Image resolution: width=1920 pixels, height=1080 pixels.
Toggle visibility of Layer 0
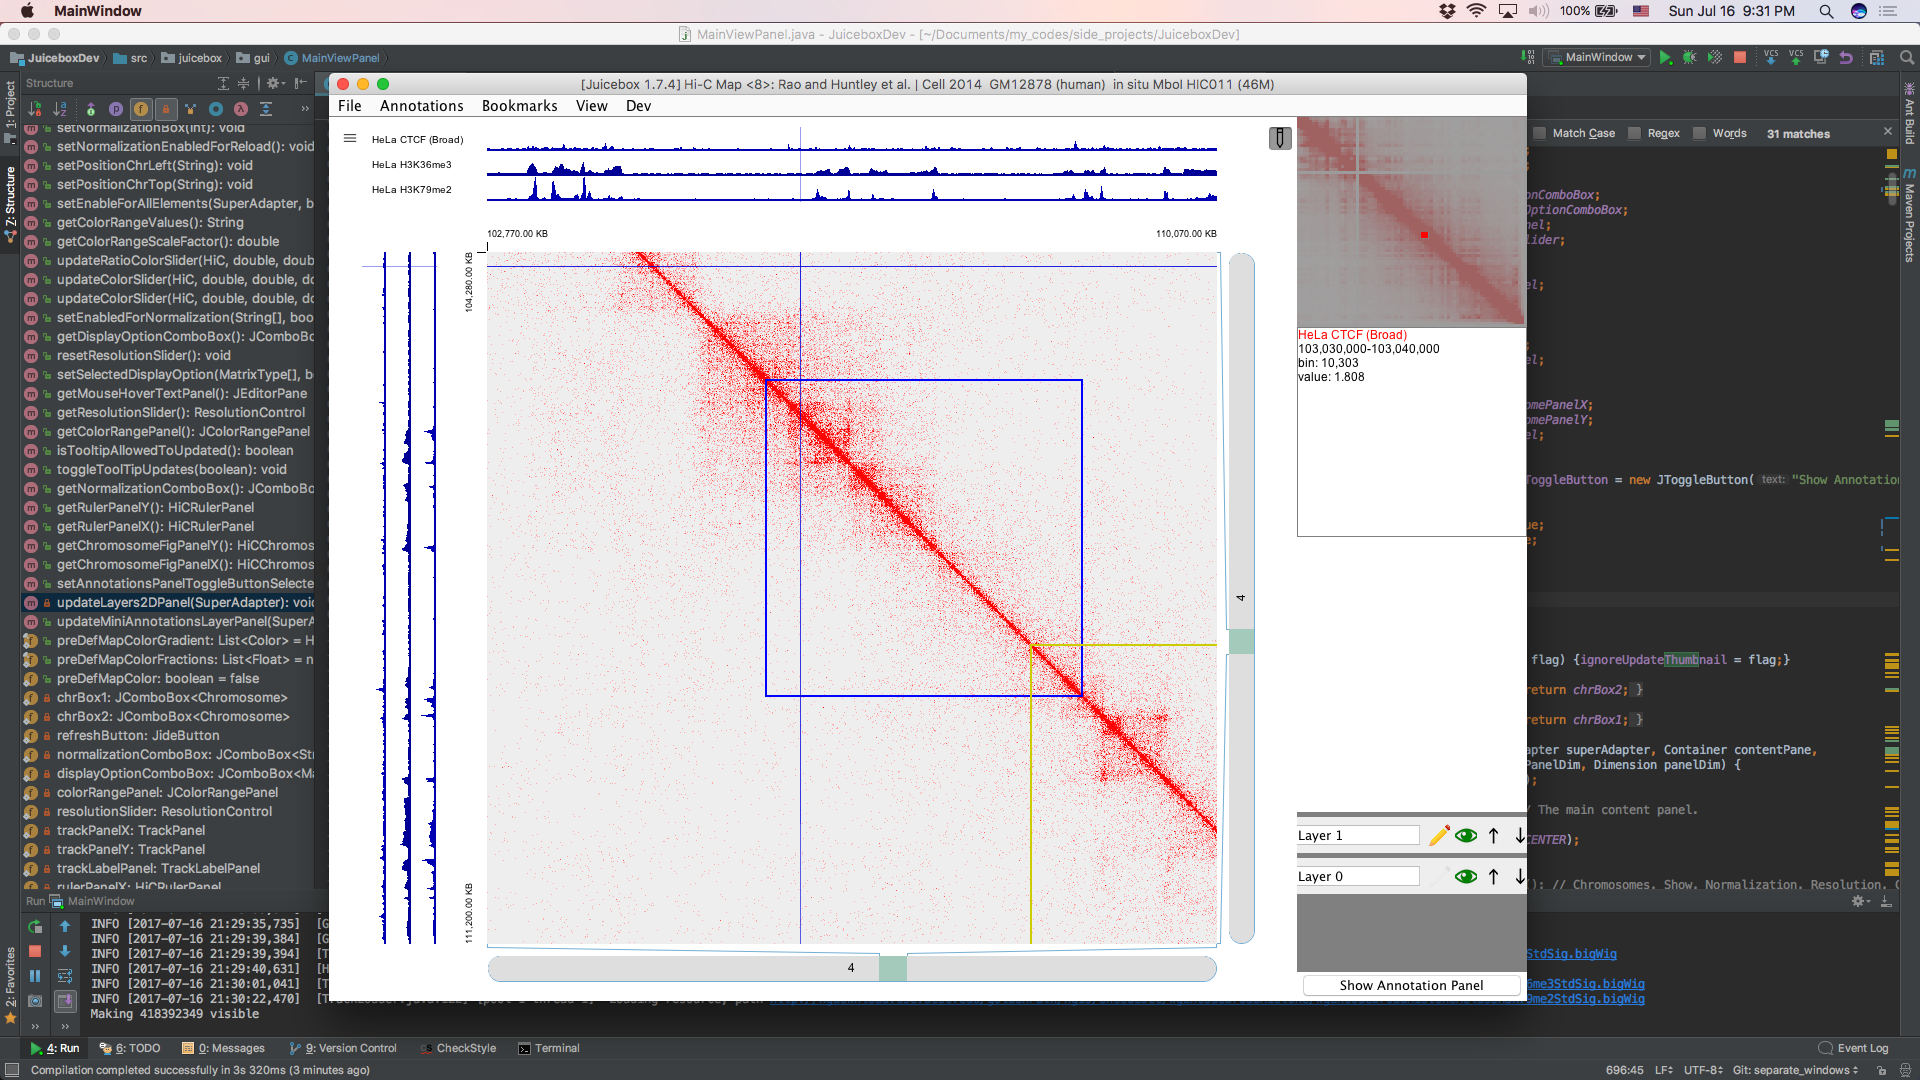(1467, 876)
